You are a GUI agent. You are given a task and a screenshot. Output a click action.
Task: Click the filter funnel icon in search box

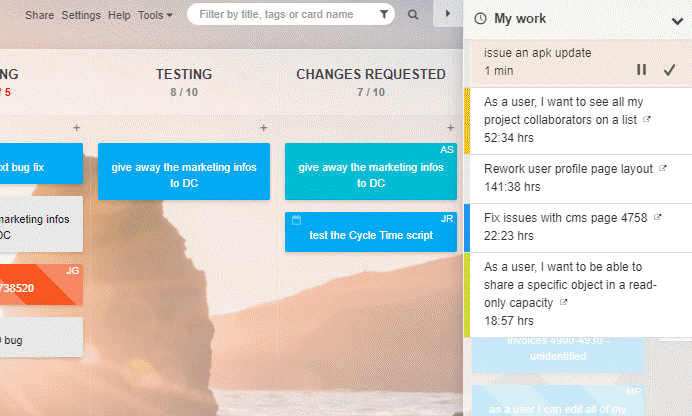coord(384,15)
